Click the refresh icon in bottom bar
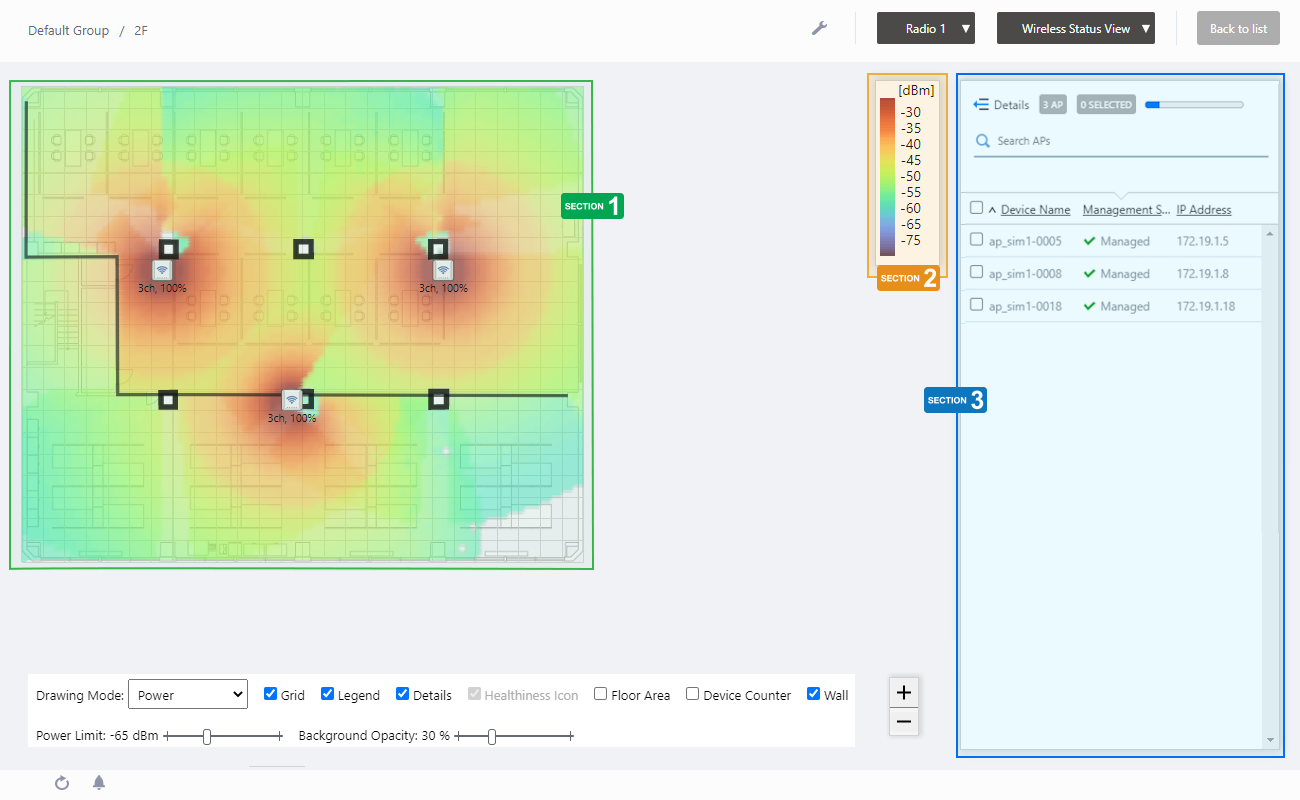The height and width of the screenshot is (800, 1300). point(62,783)
